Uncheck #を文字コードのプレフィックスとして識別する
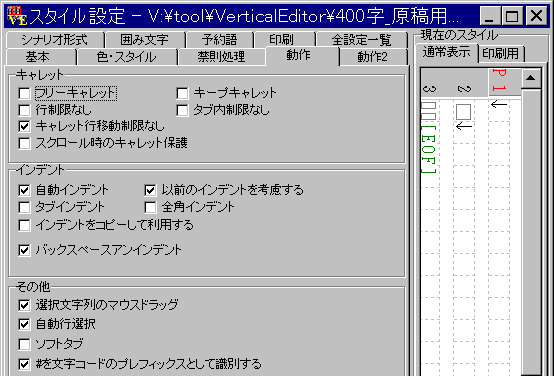Screen dimensions: 554x376 point(24,364)
